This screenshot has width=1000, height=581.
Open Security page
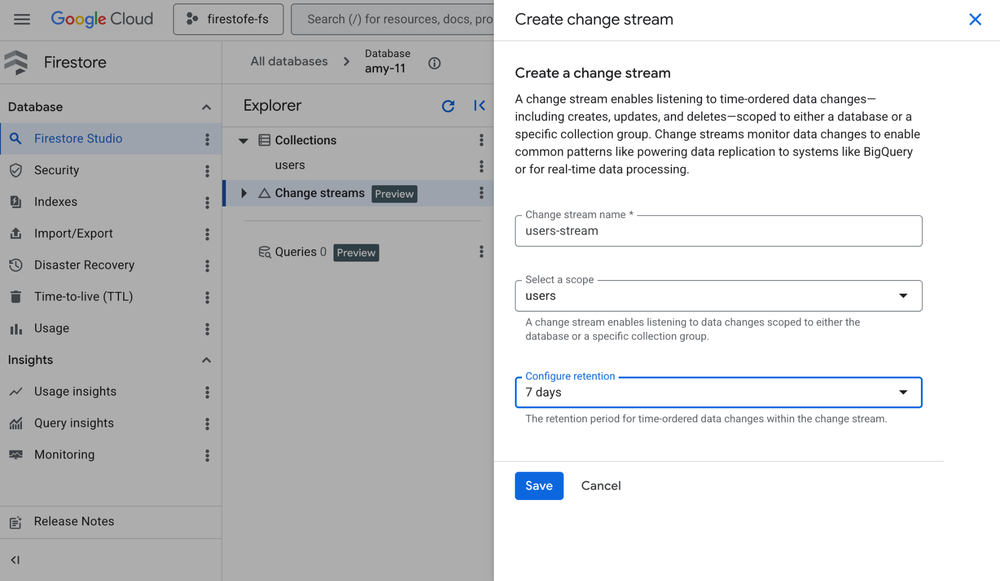click(57, 170)
